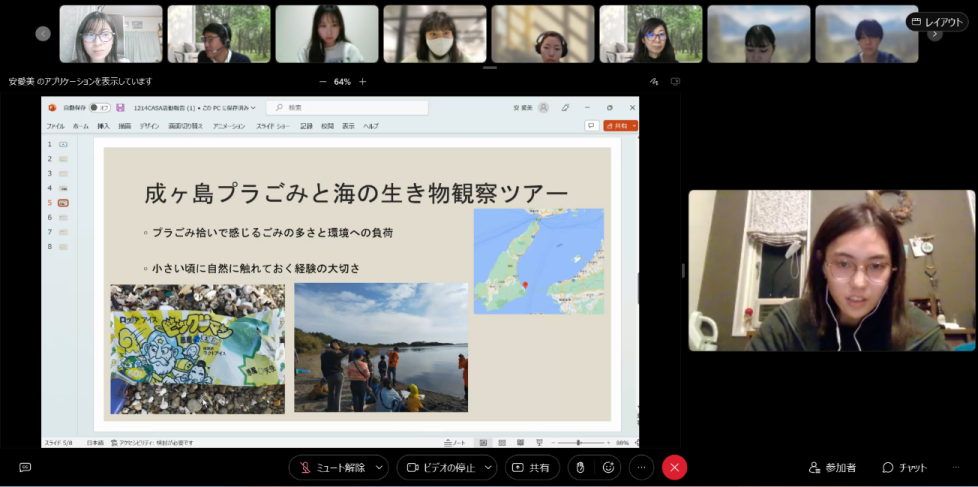The height and width of the screenshot is (487, 978).
Task: Leave meeting with red X button
Action: [x=674, y=468]
